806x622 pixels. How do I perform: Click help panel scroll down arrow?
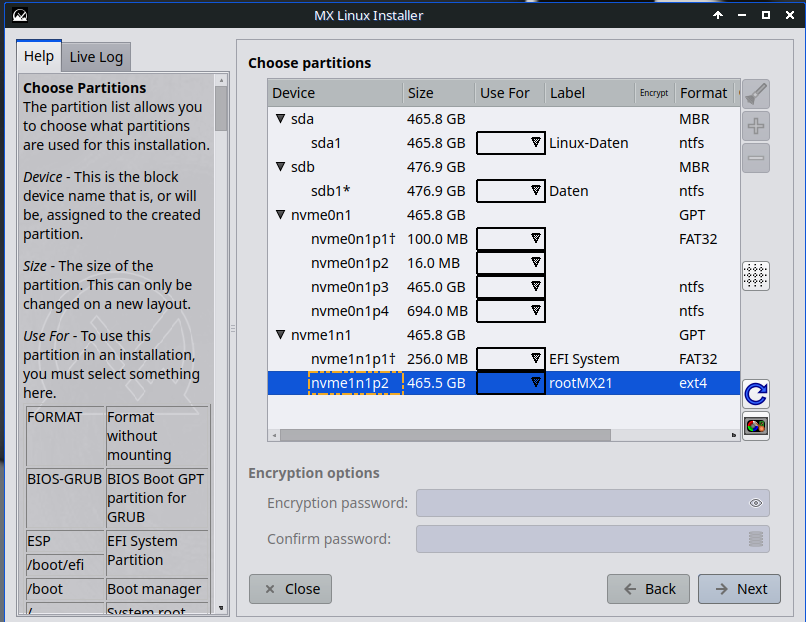[221, 608]
